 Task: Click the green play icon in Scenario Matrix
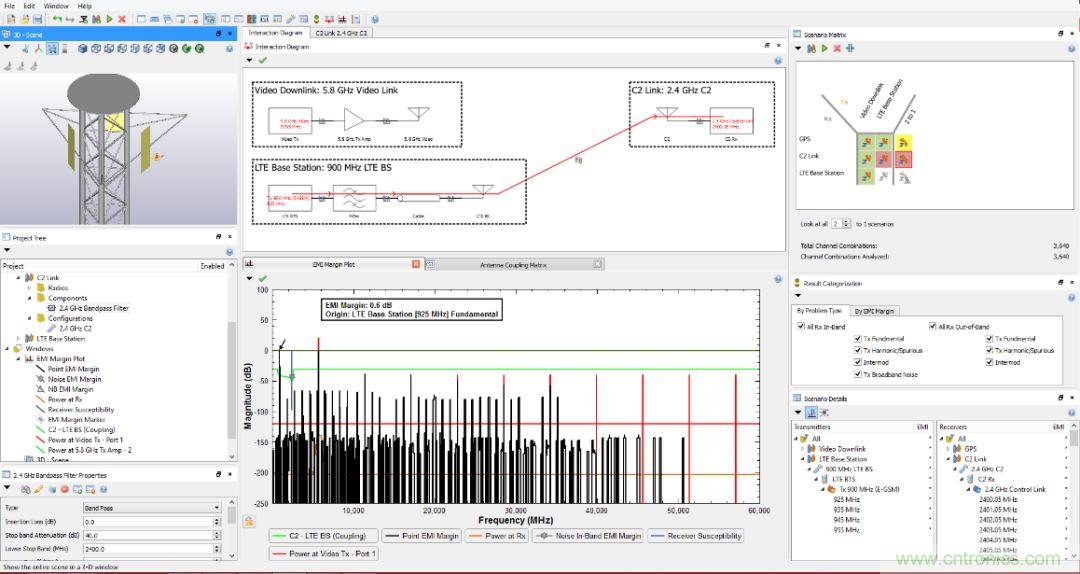pos(825,48)
